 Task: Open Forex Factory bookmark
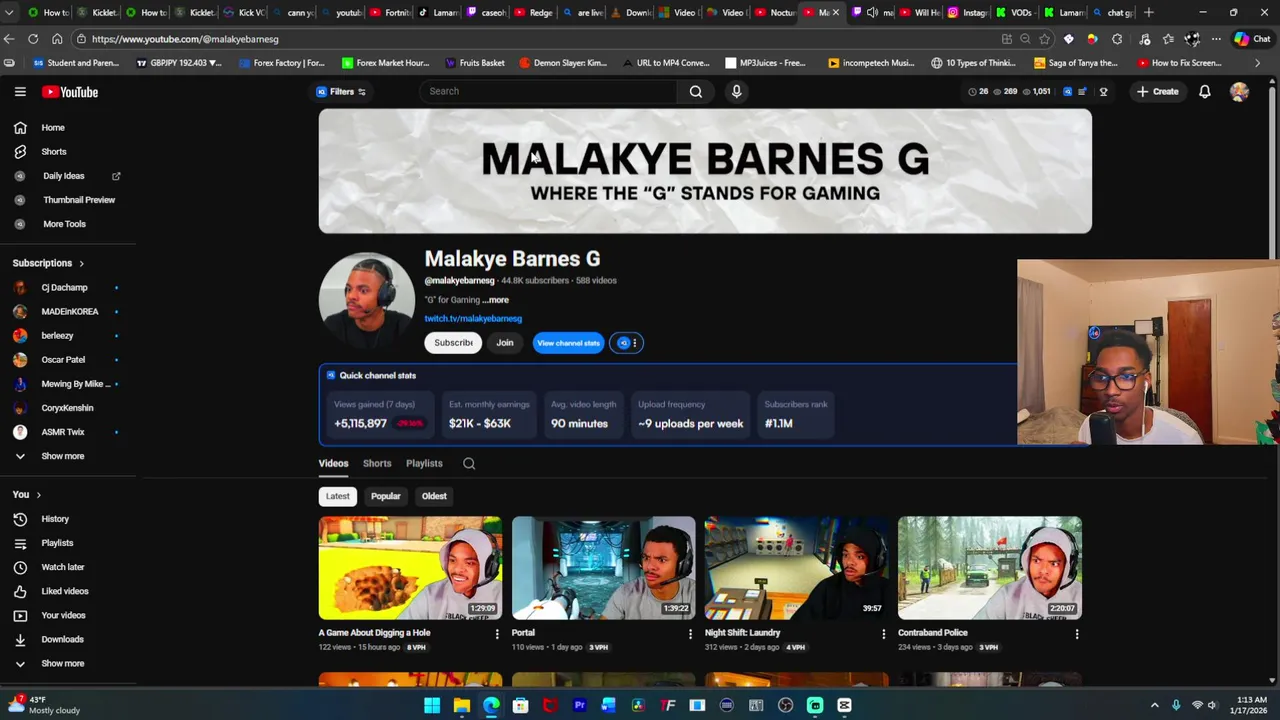pos(281,63)
